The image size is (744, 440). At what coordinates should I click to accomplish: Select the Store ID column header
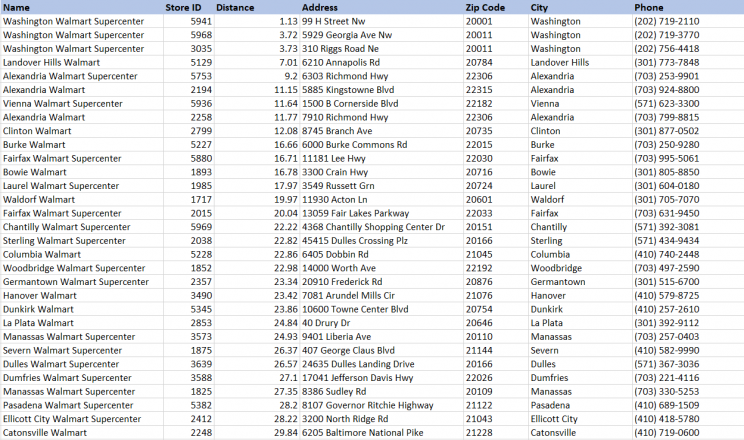coord(182,7)
